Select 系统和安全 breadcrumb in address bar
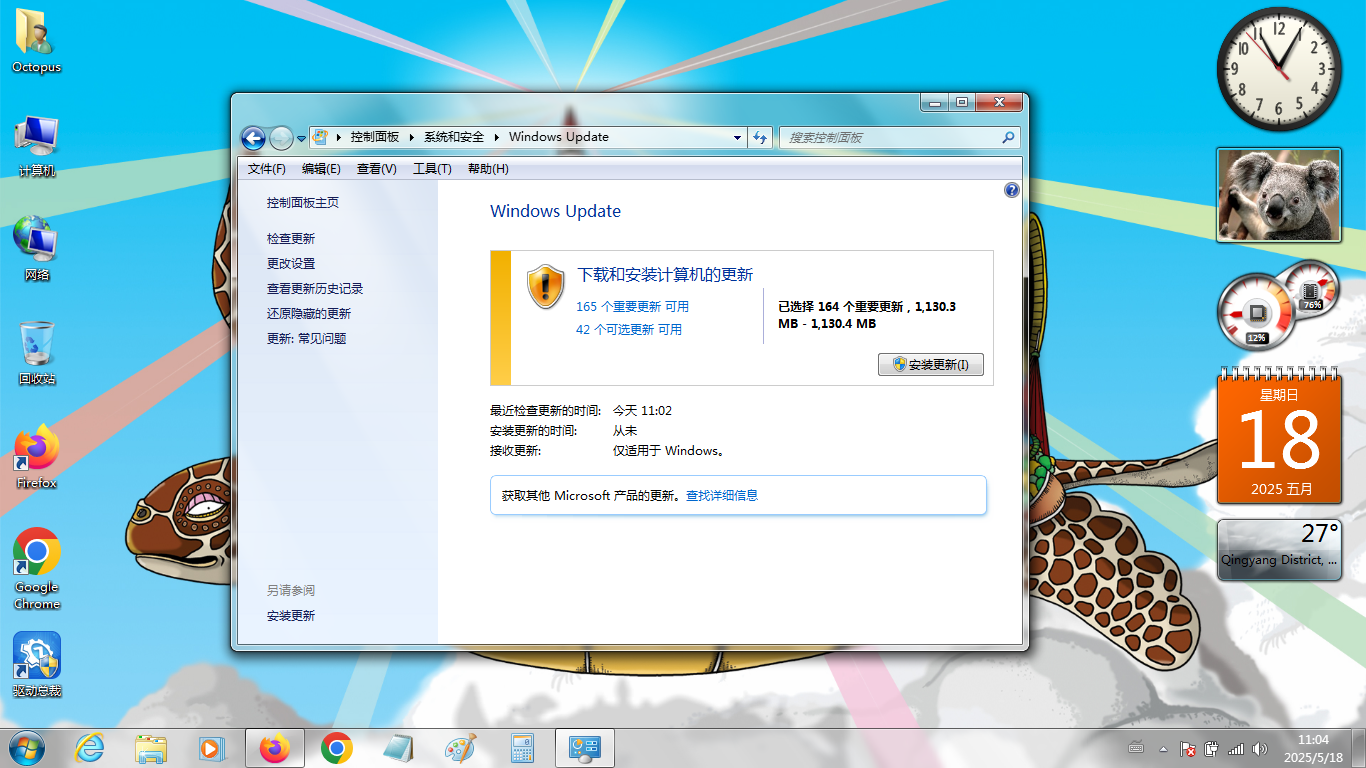This screenshot has width=1366, height=768. pyautogui.click(x=454, y=137)
